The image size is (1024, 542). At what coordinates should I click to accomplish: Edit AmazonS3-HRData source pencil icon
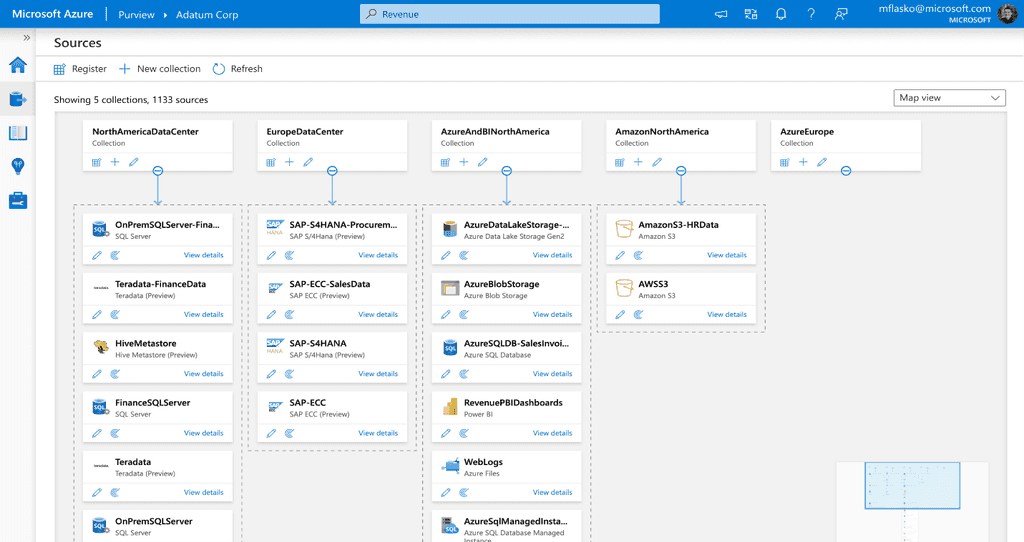click(620, 255)
